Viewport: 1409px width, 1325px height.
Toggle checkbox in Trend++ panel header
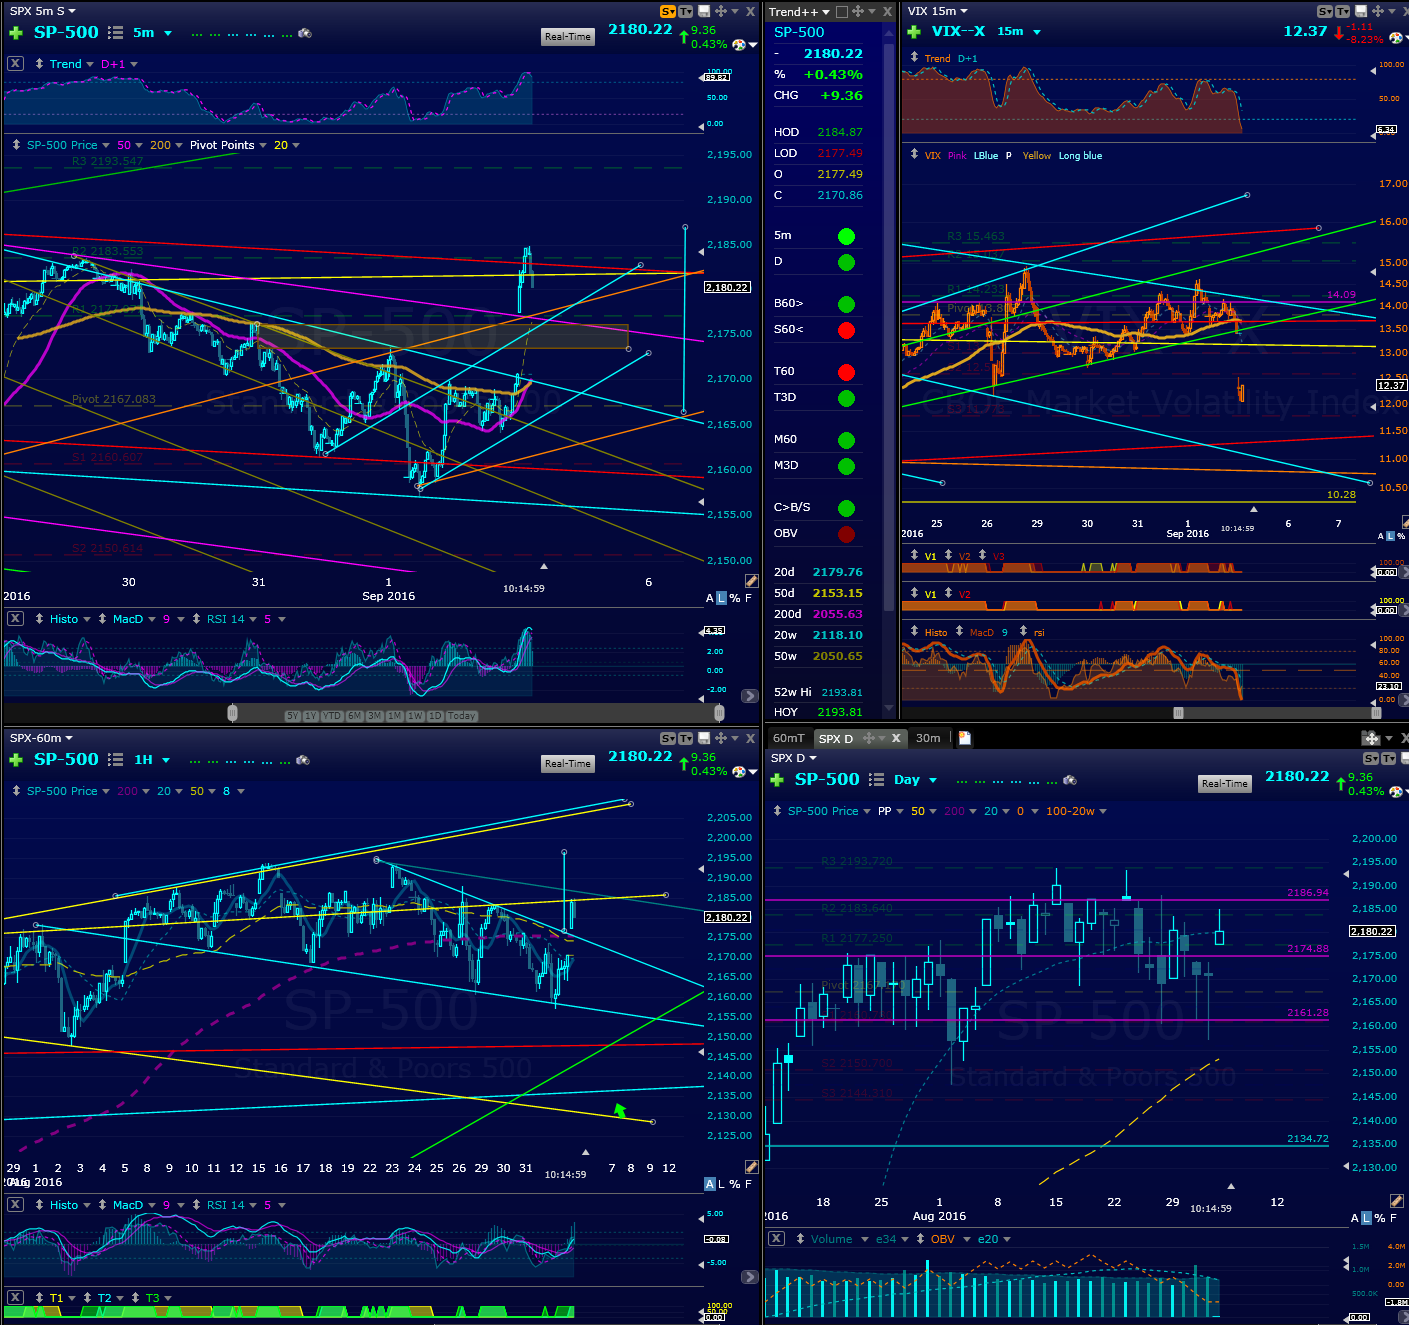coord(842,12)
